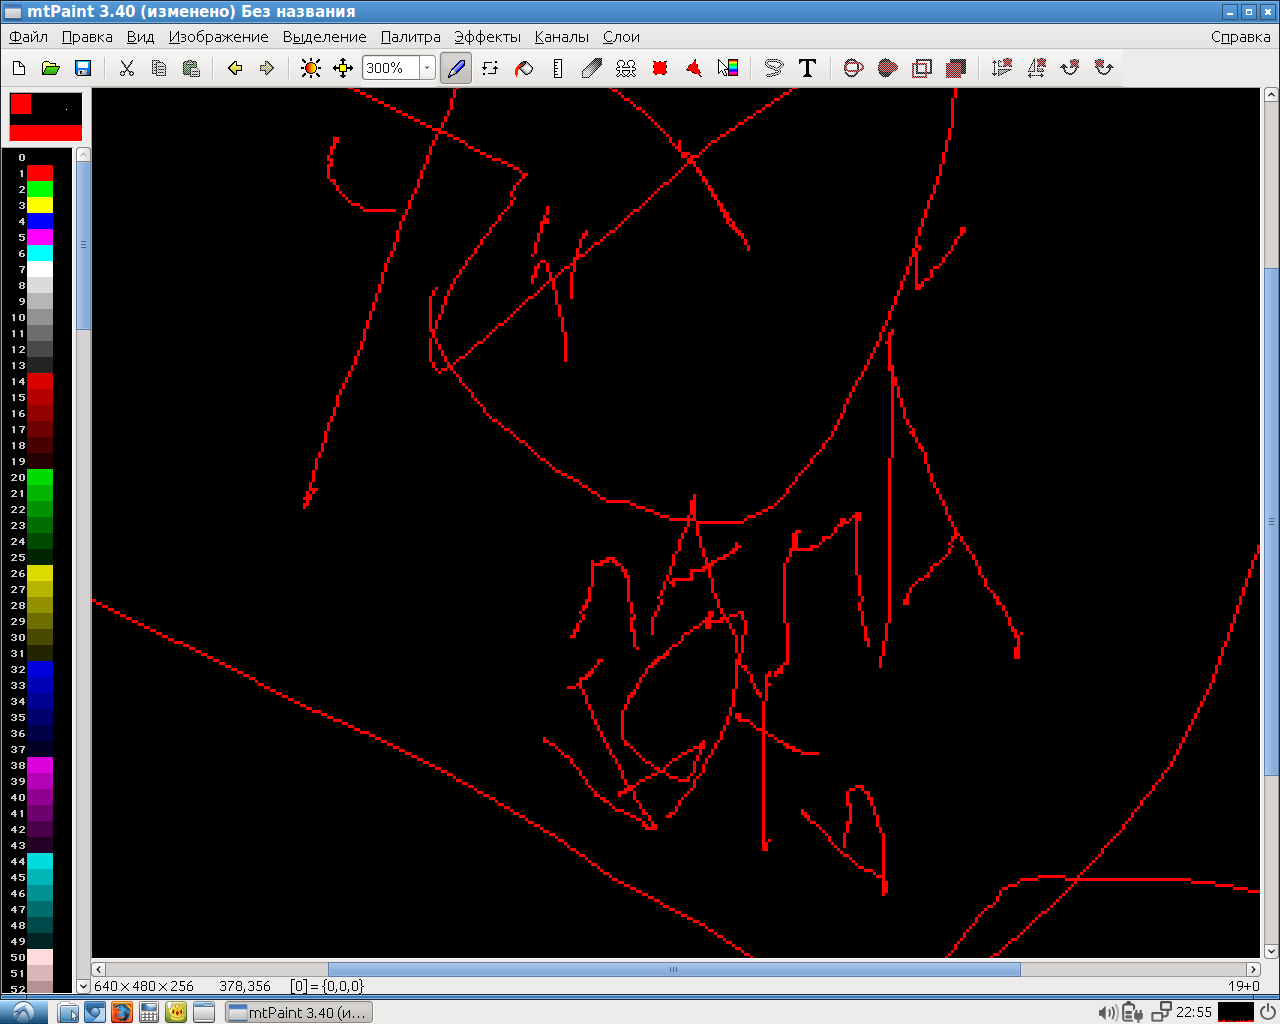Open Transform Colour via the sun icon

coord(311,68)
